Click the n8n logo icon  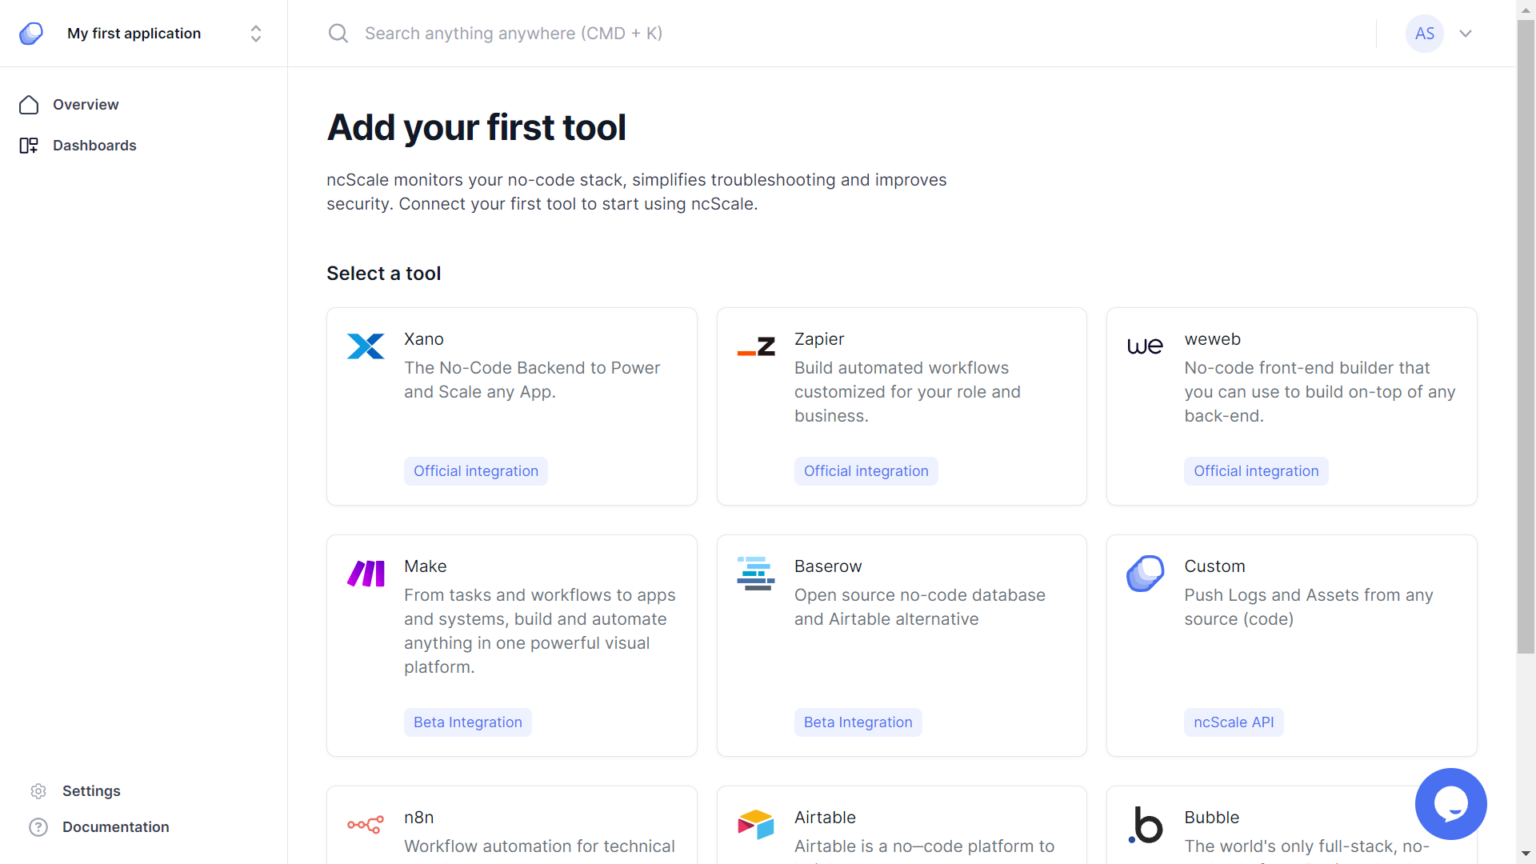[x=366, y=825]
